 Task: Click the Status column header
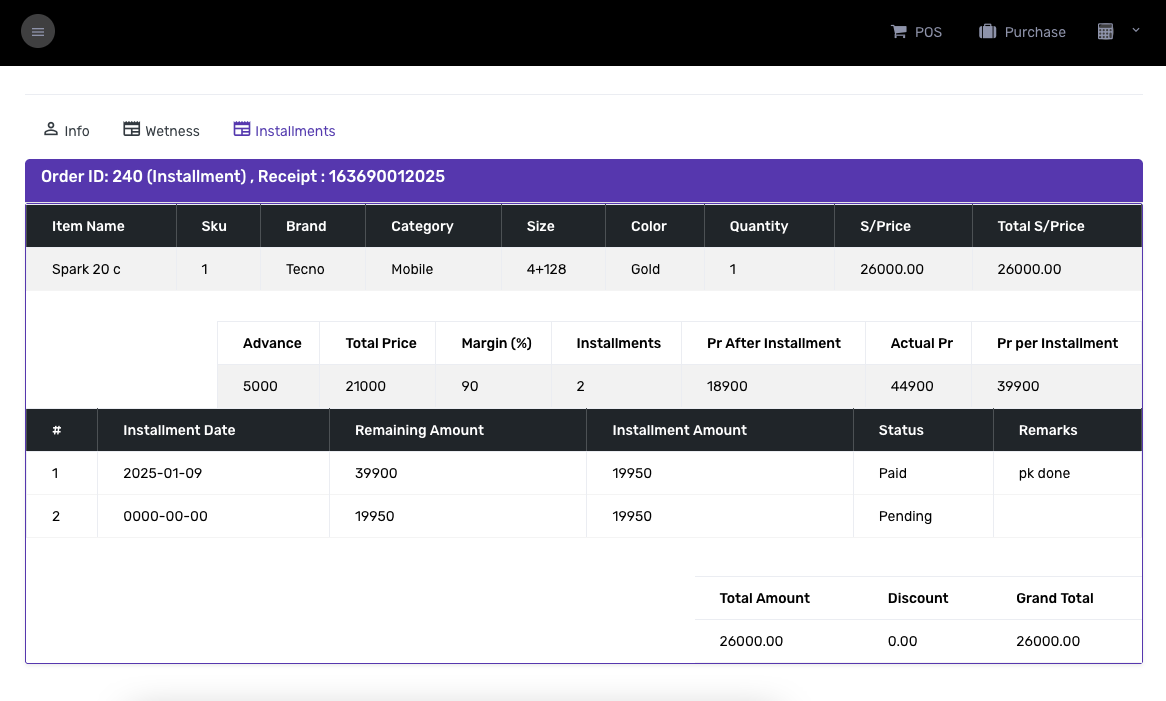[924, 430]
